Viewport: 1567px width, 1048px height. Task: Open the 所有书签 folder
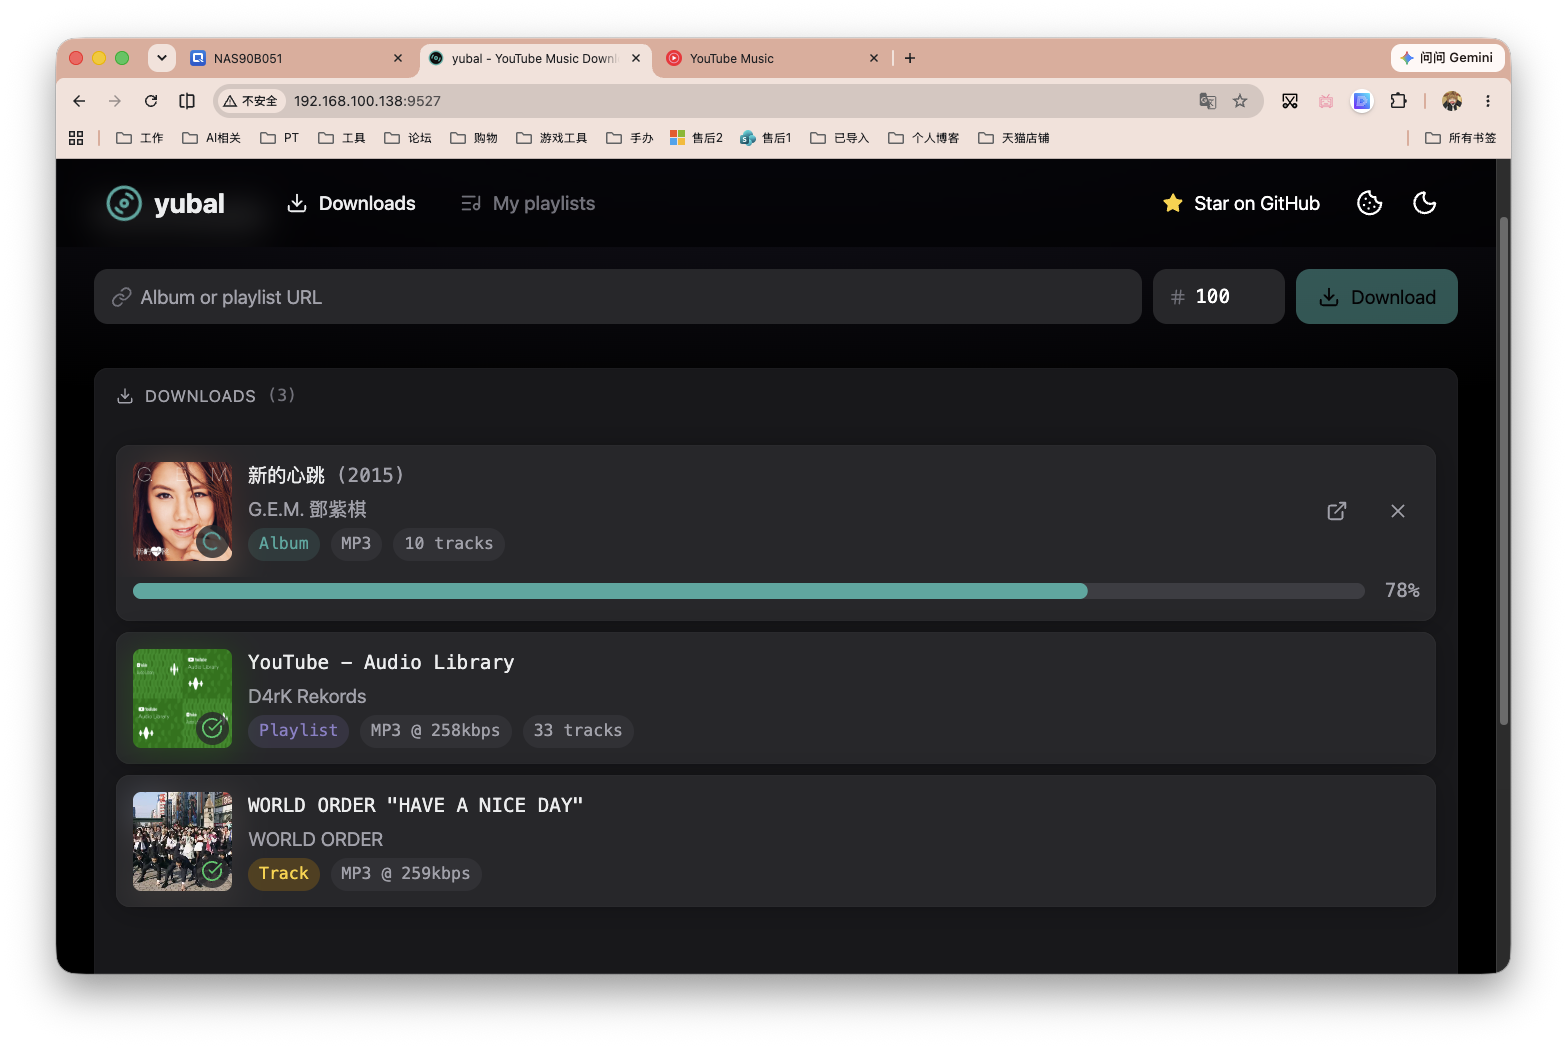[x=1461, y=138]
